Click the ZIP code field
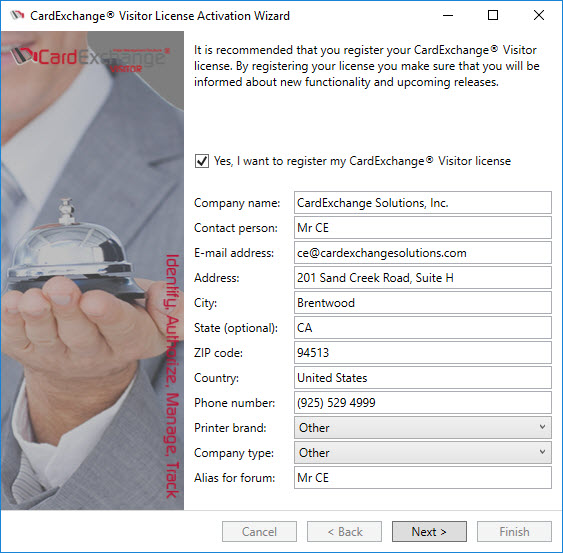 (423, 353)
